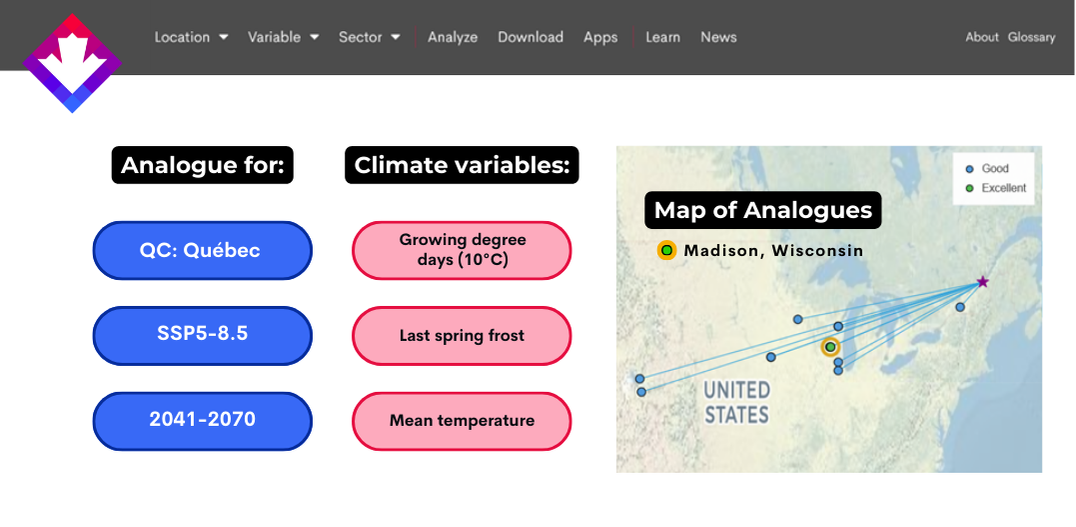Image resolution: width=1076 pixels, height=527 pixels.
Task: Select the westernmost blue analogue marker
Action: [640, 379]
